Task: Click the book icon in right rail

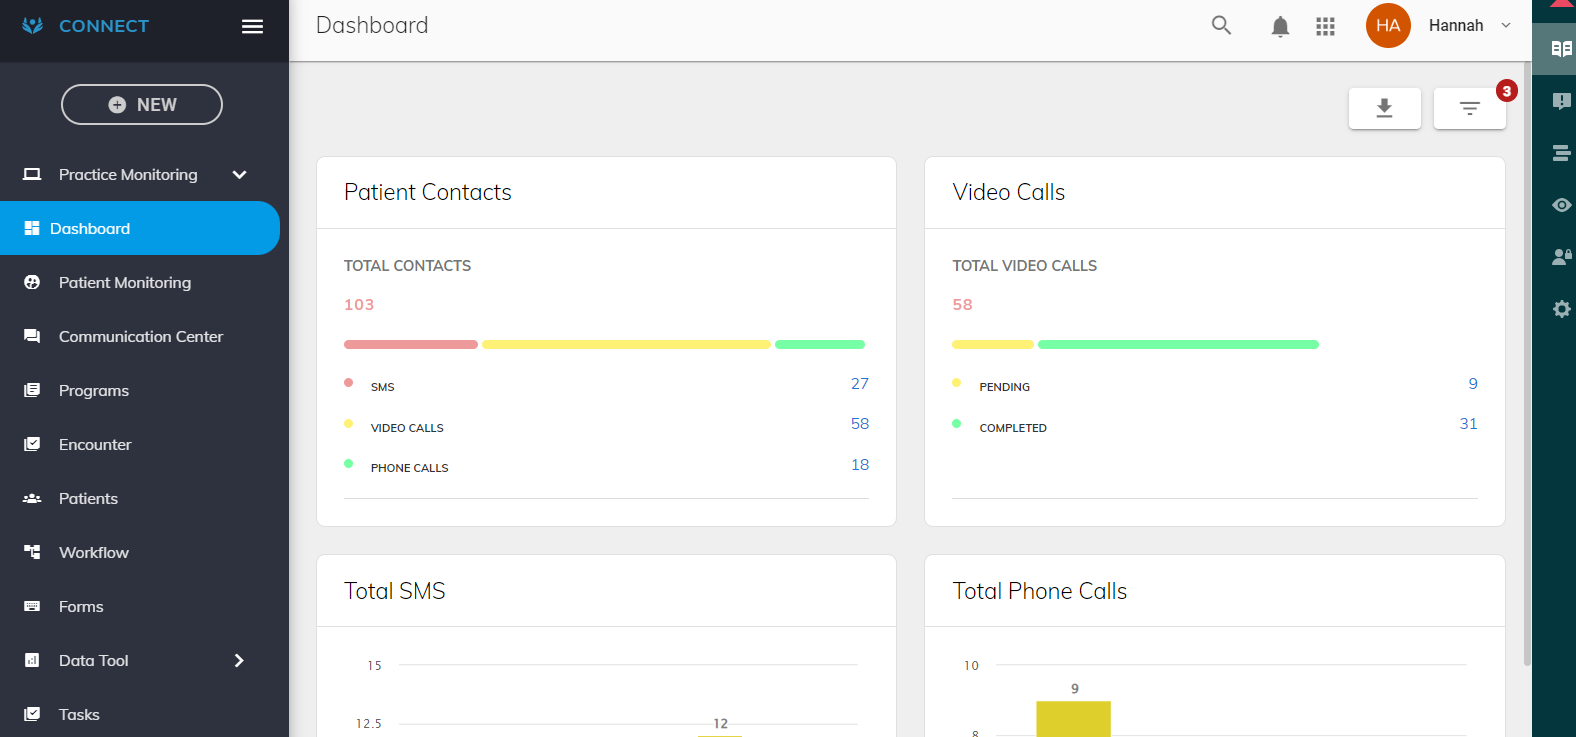Action: pyautogui.click(x=1561, y=48)
